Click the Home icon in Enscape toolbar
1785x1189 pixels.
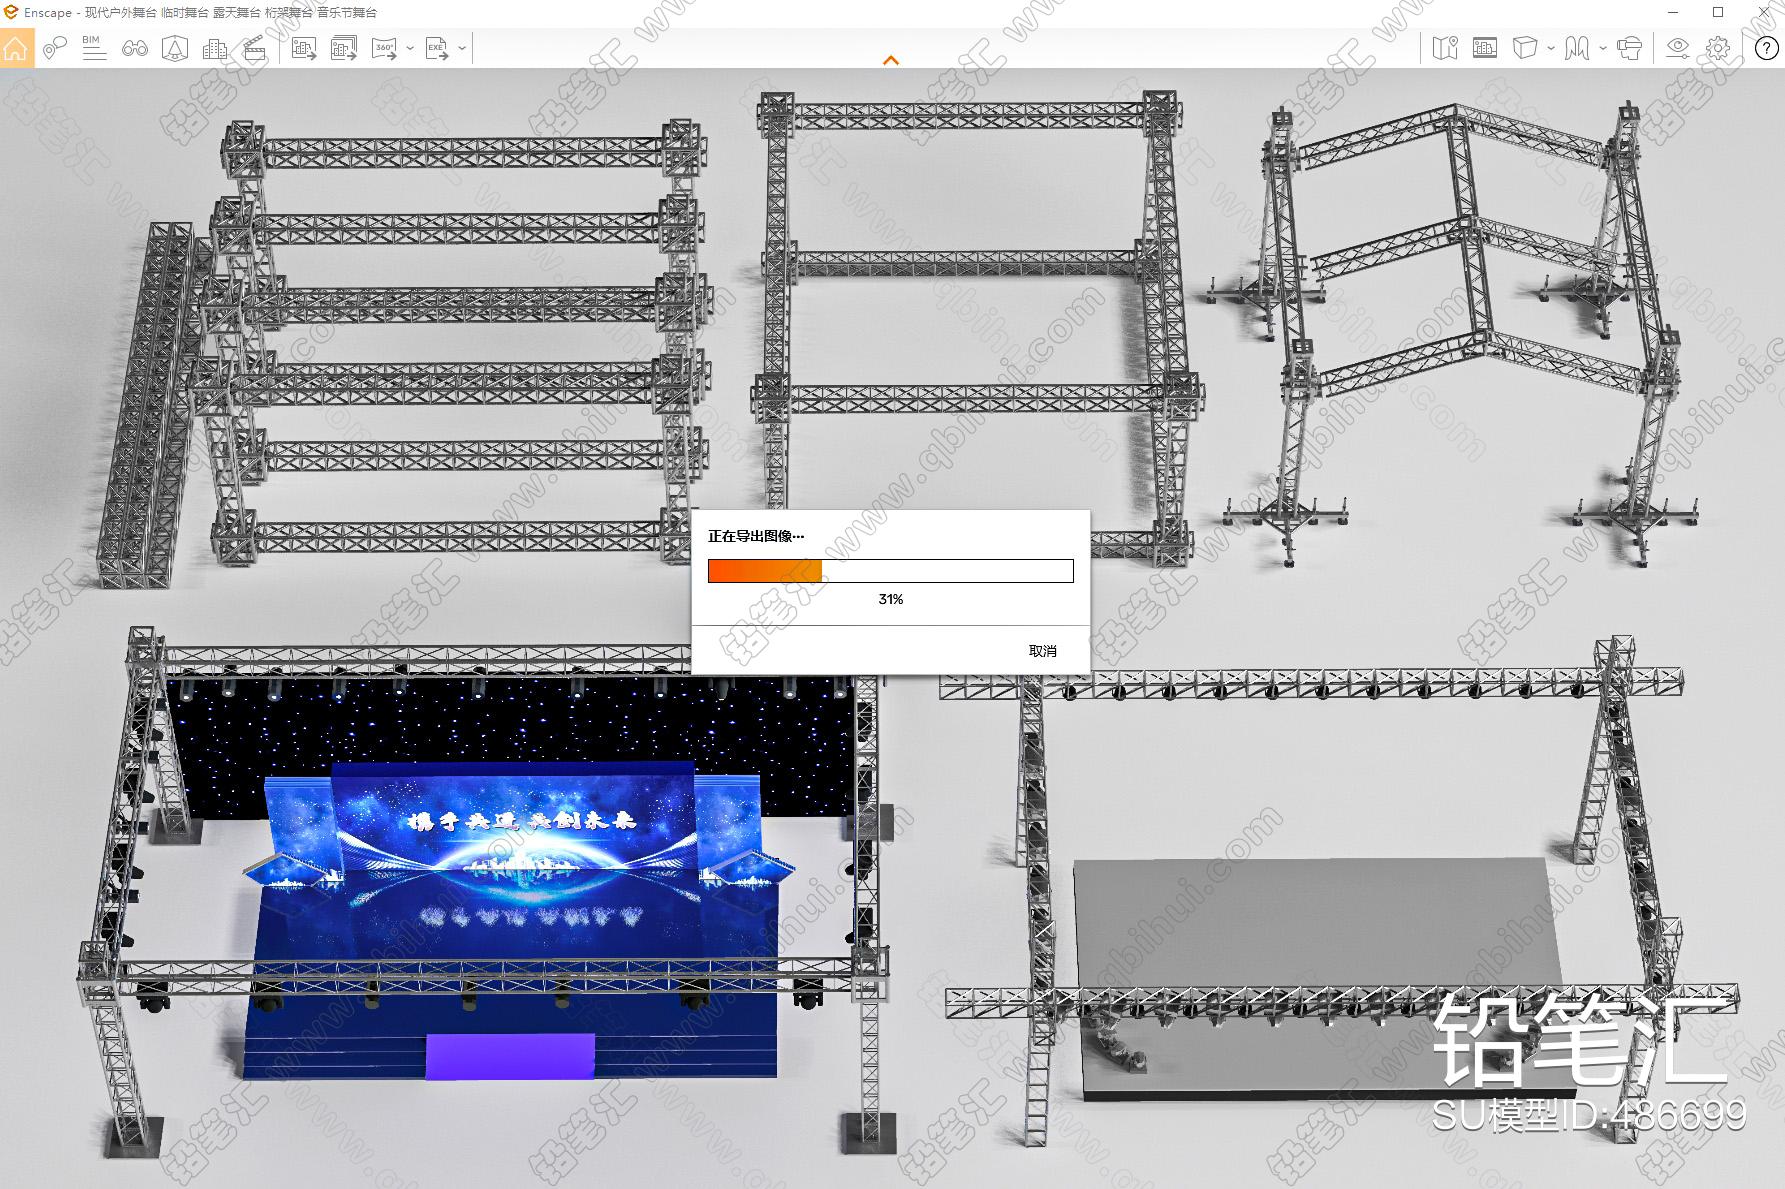pyautogui.click(x=16, y=48)
